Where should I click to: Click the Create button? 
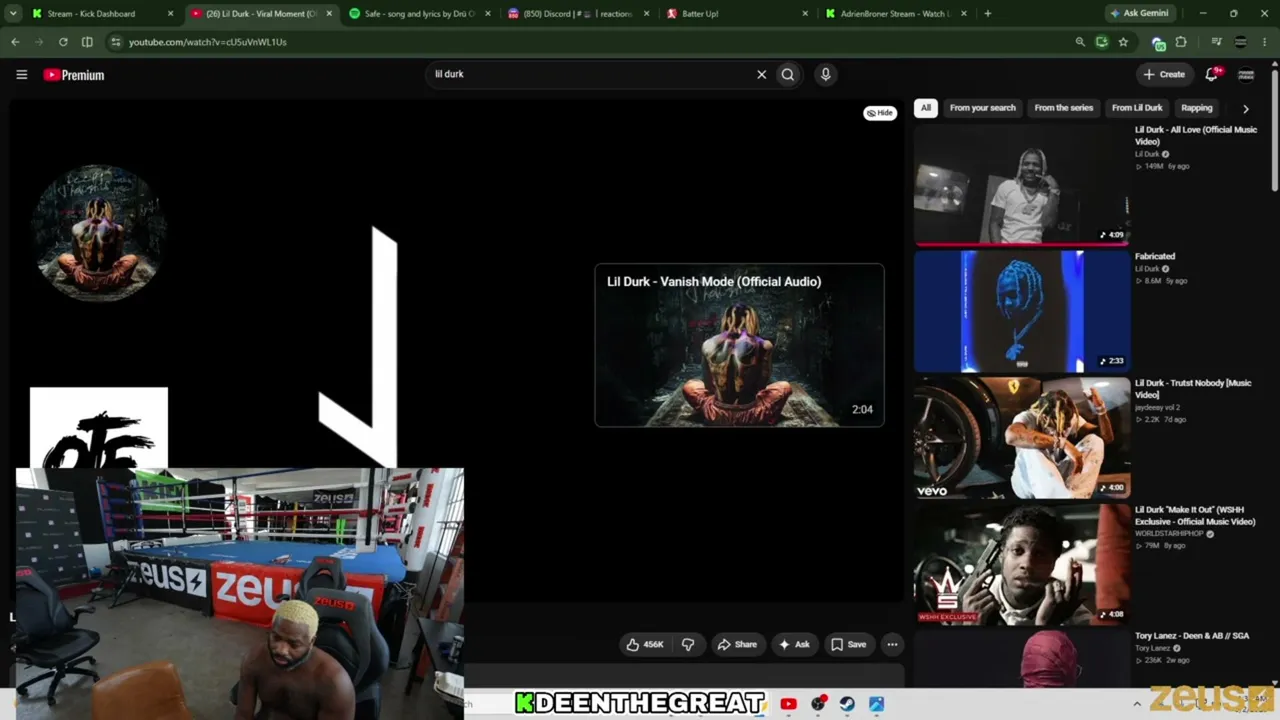1165,74
